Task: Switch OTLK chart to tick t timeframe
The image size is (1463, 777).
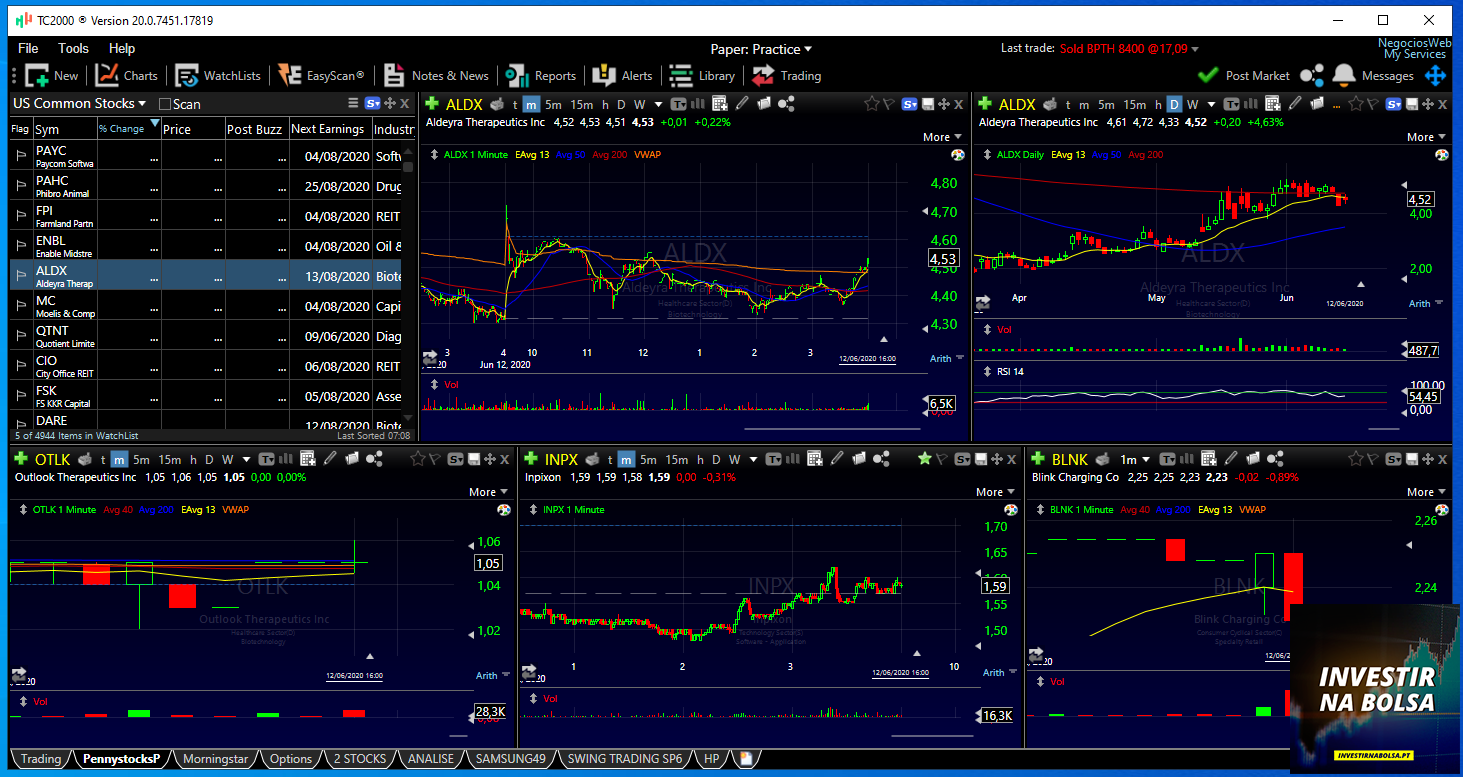Action: pos(103,459)
